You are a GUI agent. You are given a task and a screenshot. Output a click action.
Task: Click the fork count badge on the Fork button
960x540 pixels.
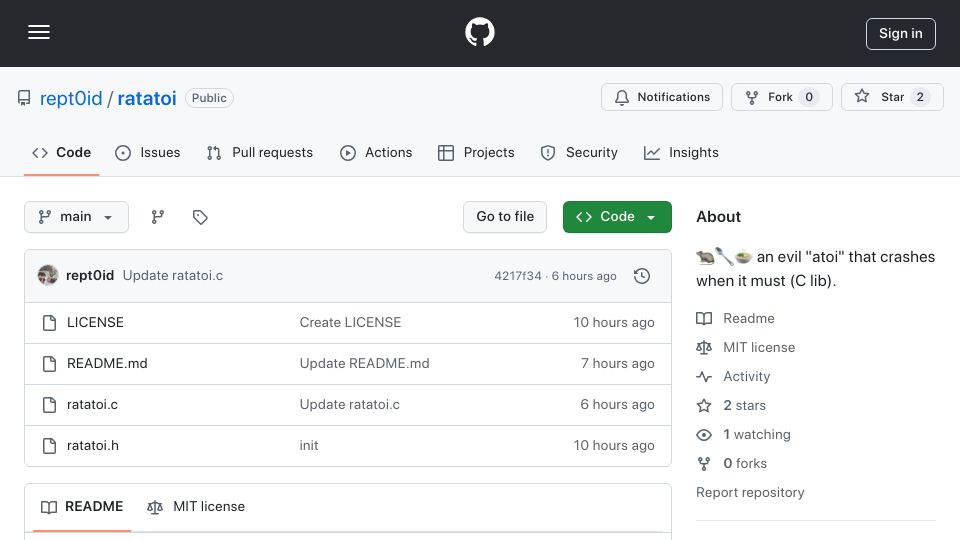point(809,97)
